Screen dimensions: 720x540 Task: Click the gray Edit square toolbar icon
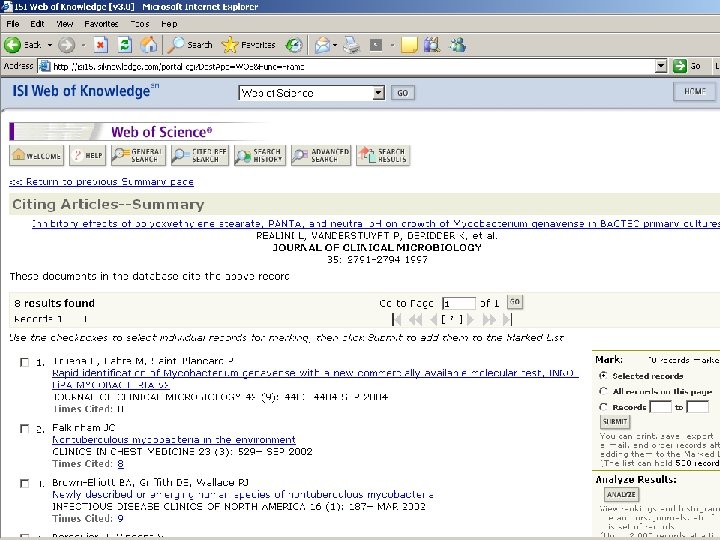[x=376, y=45]
